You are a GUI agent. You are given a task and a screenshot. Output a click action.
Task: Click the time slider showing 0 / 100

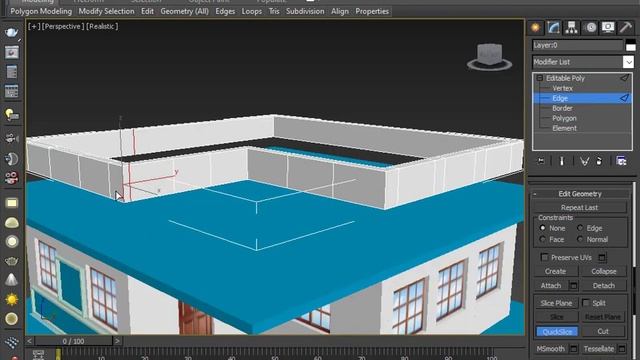(73, 341)
